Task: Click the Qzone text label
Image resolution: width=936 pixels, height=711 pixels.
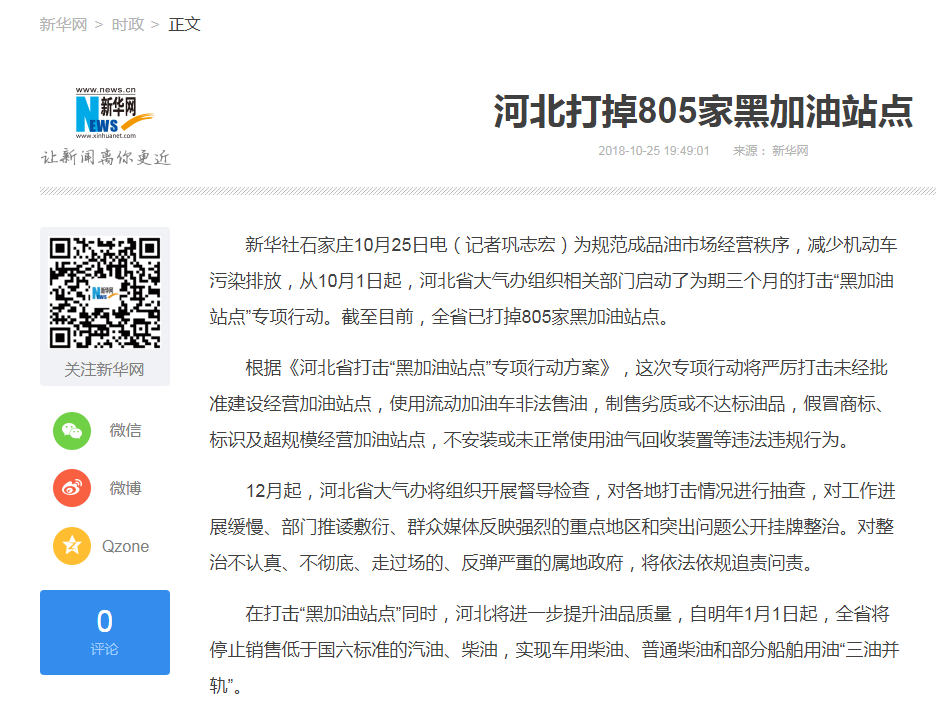Action: [x=125, y=546]
